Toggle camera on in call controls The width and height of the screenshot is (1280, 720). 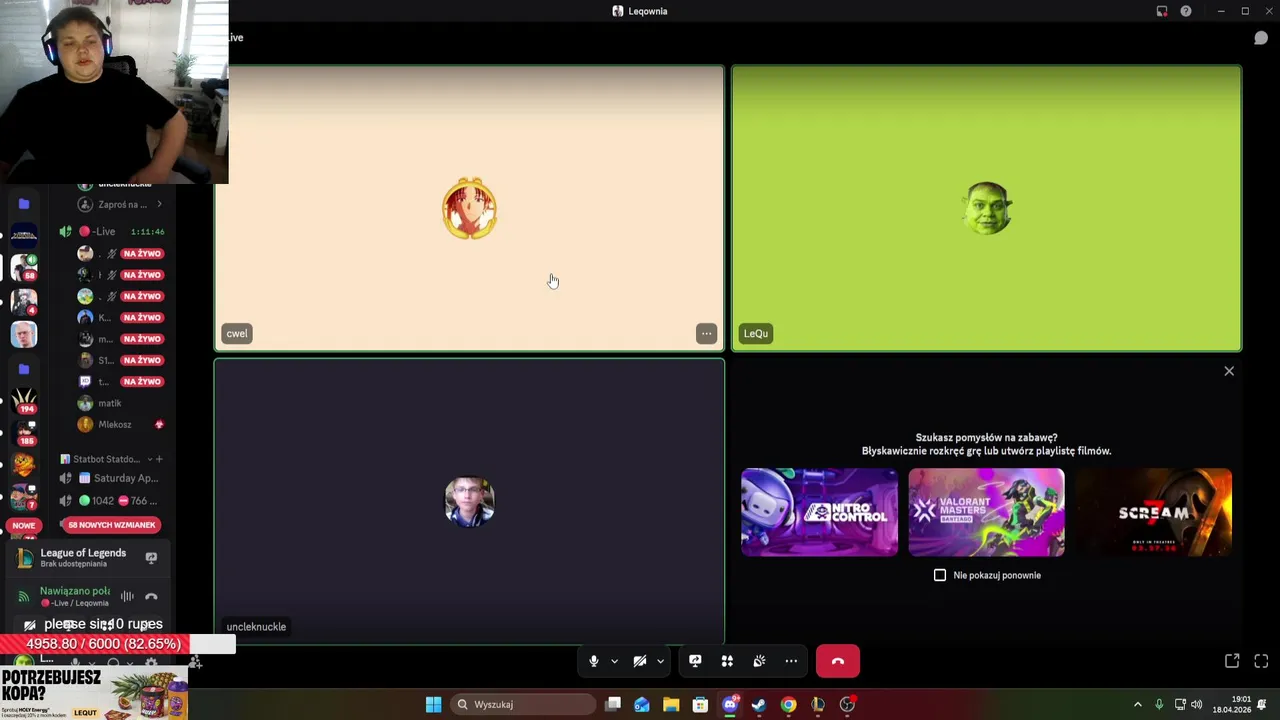(x=640, y=661)
